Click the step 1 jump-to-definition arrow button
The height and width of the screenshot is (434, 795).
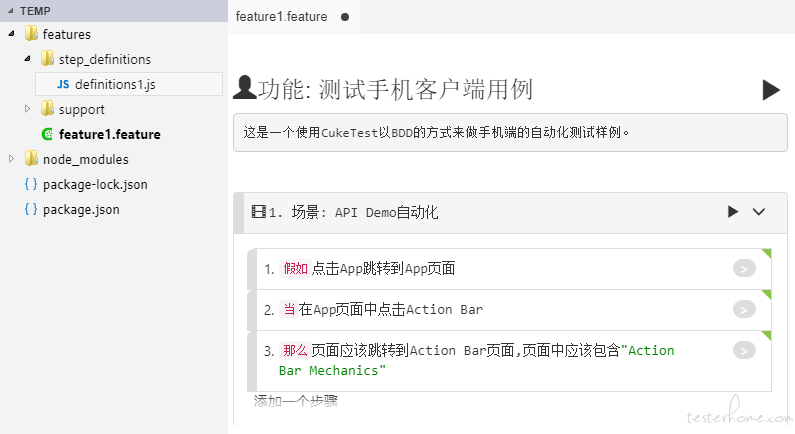[744, 268]
